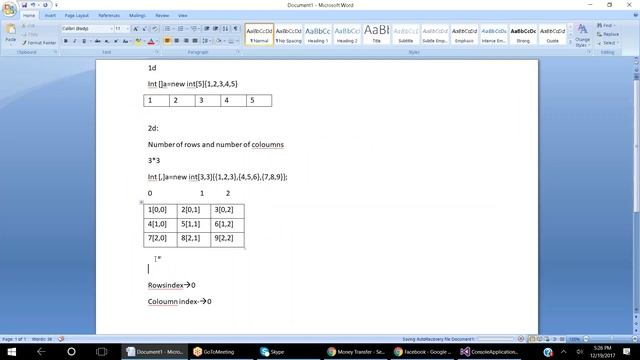Center the paragraph text
The image size is (640, 360).
pyautogui.click(x=176, y=41)
